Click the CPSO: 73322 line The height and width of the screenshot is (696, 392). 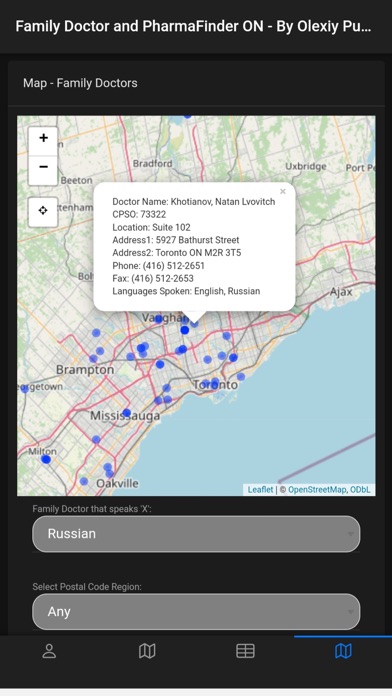pos(139,214)
